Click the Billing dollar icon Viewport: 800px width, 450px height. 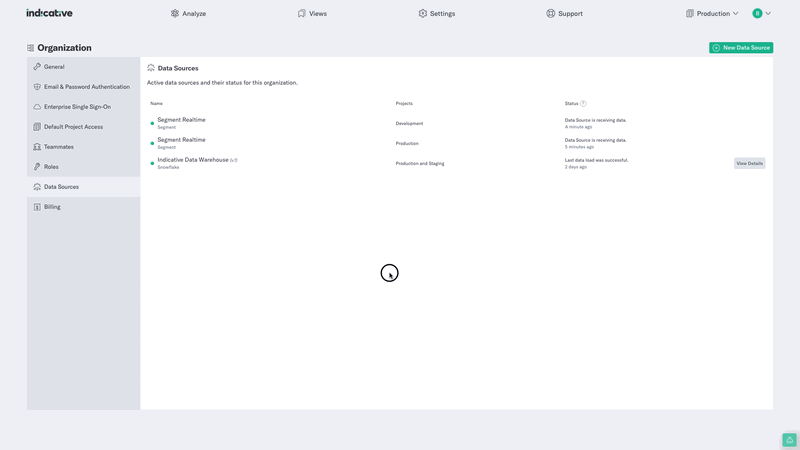click(37, 207)
